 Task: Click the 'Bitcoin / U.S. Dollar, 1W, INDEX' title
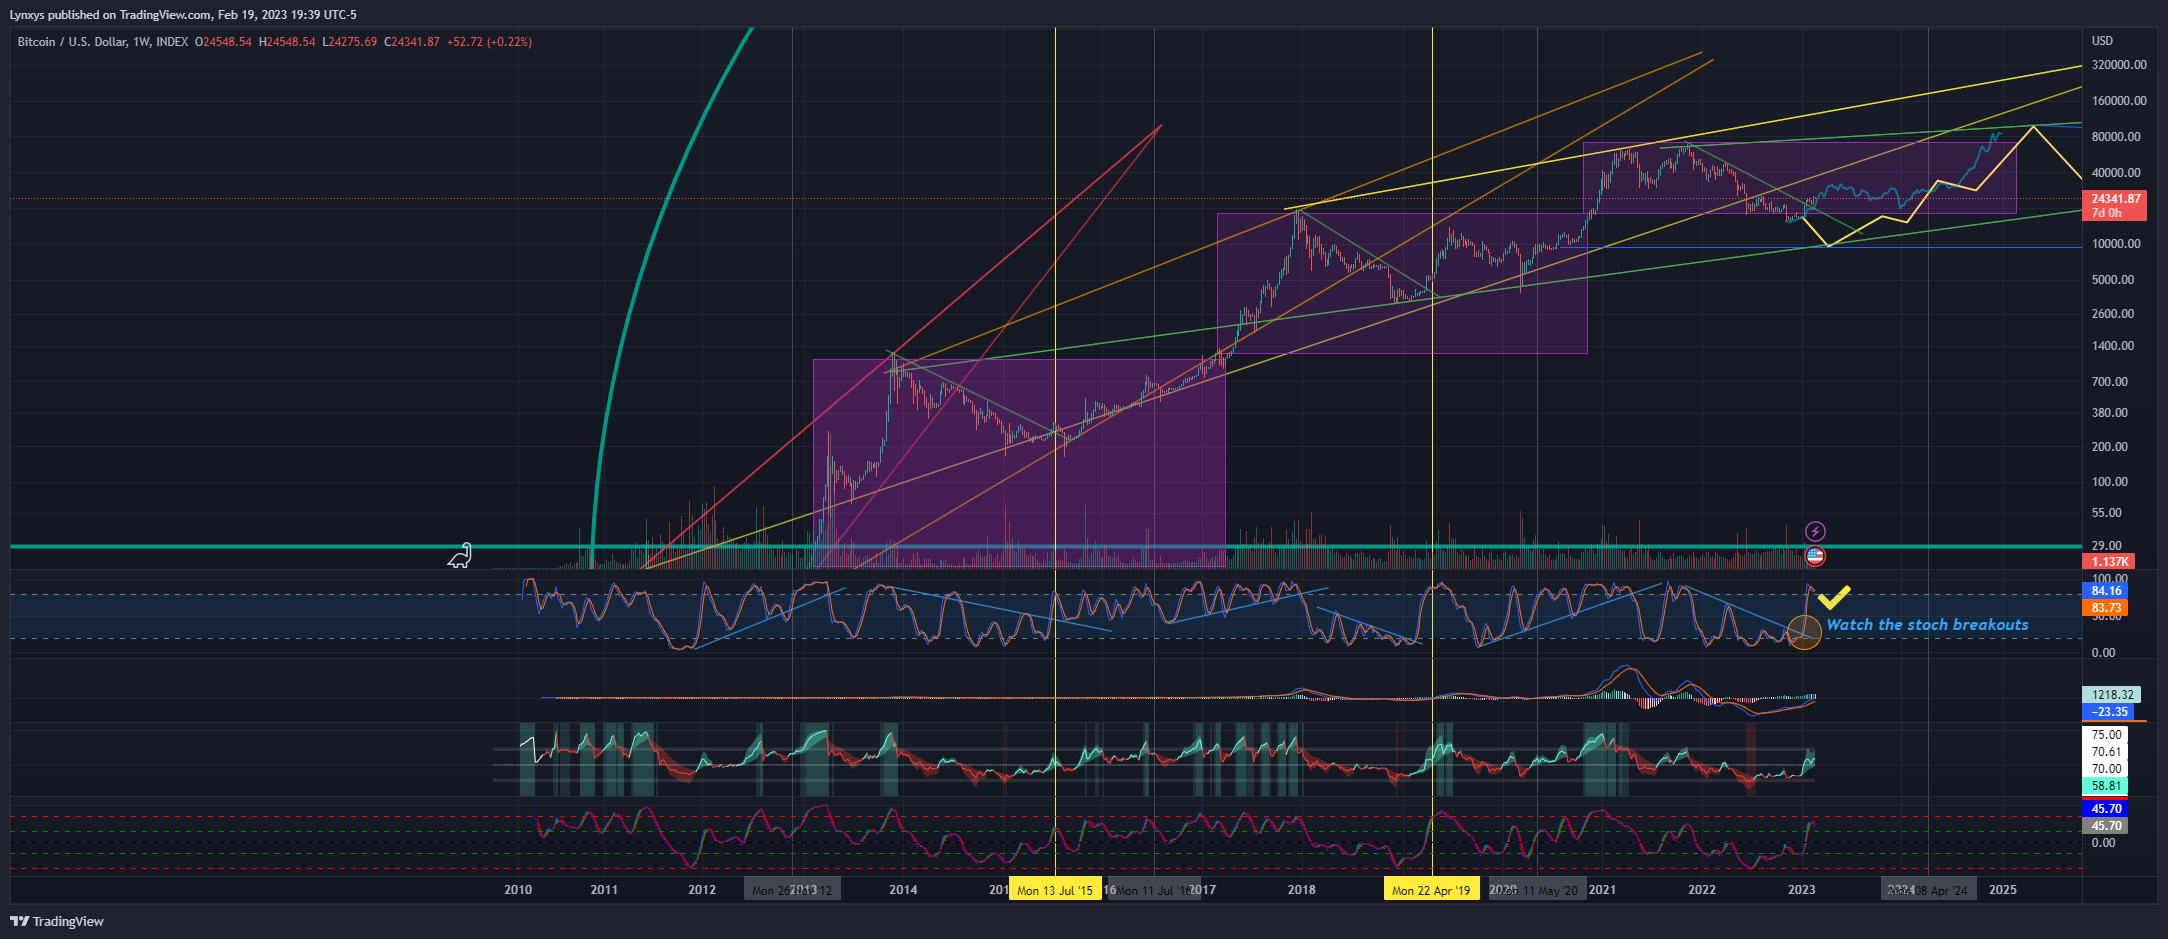[x=102, y=42]
